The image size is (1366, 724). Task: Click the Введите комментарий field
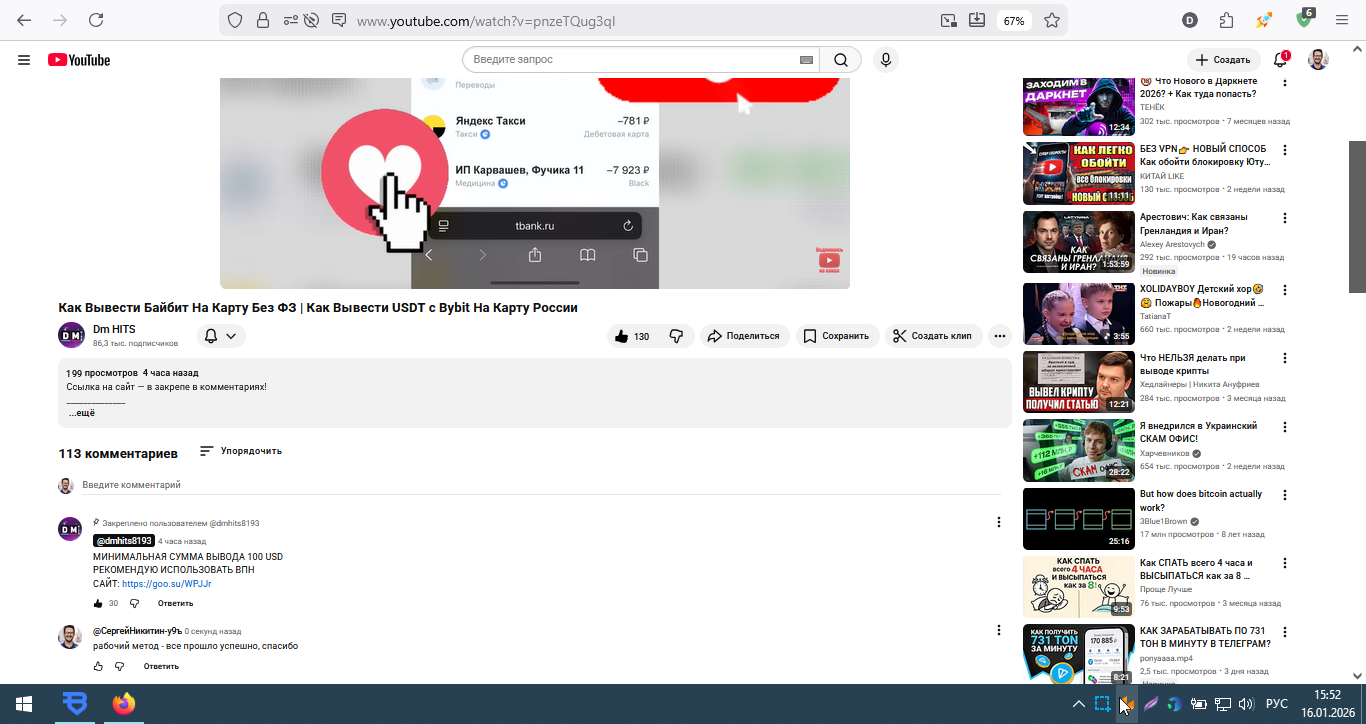[541, 485]
